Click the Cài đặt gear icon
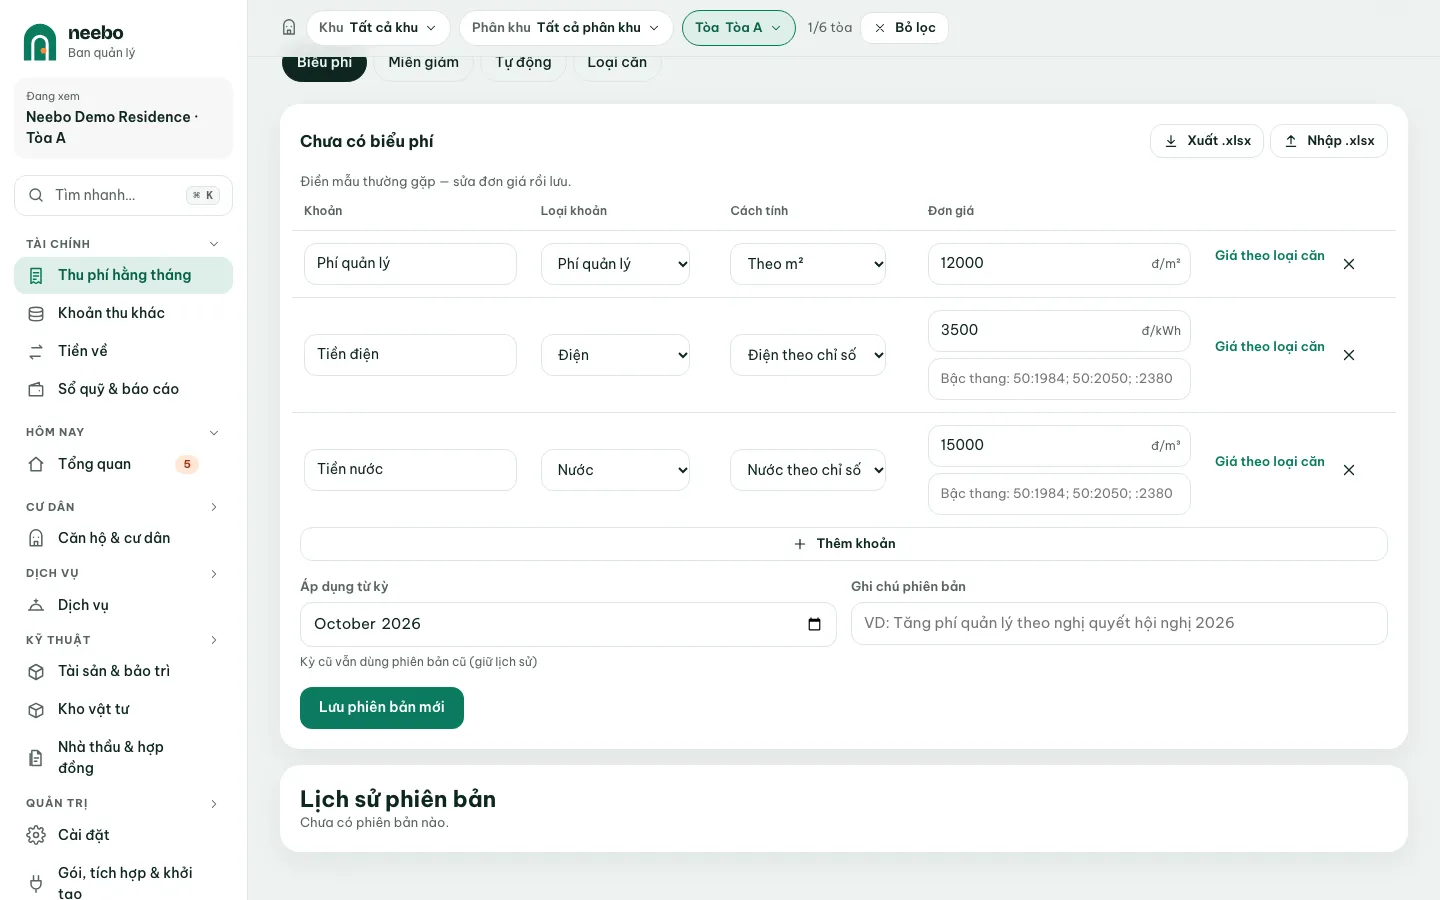 36,835
